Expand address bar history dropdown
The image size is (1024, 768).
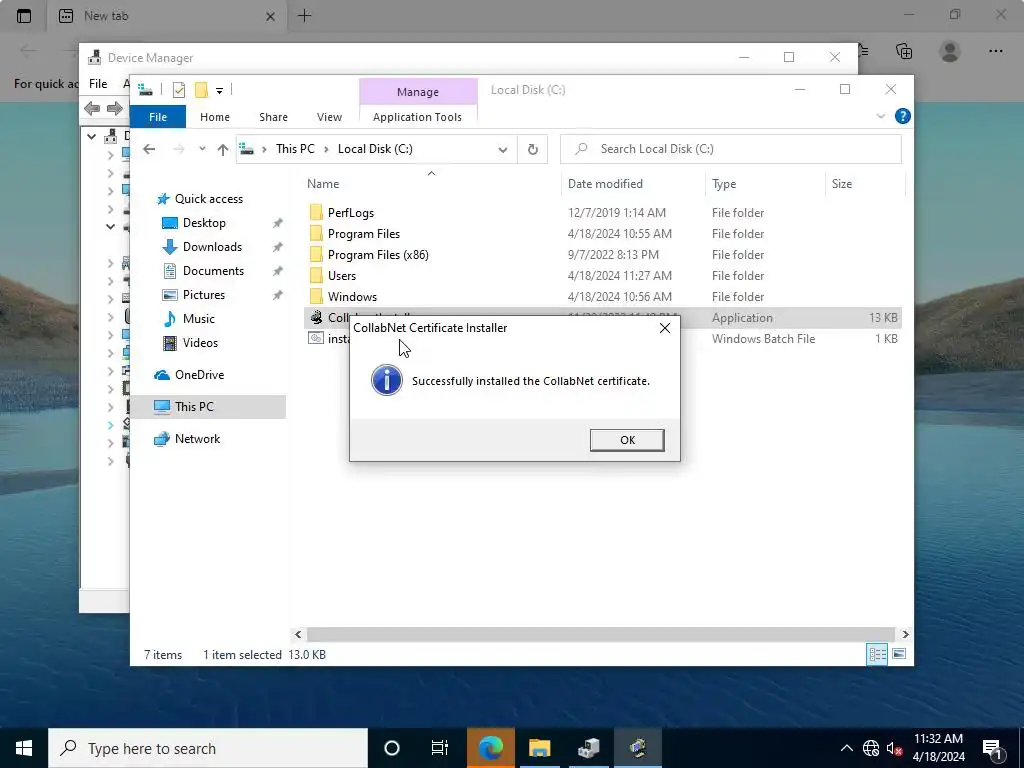pos(502,150)
